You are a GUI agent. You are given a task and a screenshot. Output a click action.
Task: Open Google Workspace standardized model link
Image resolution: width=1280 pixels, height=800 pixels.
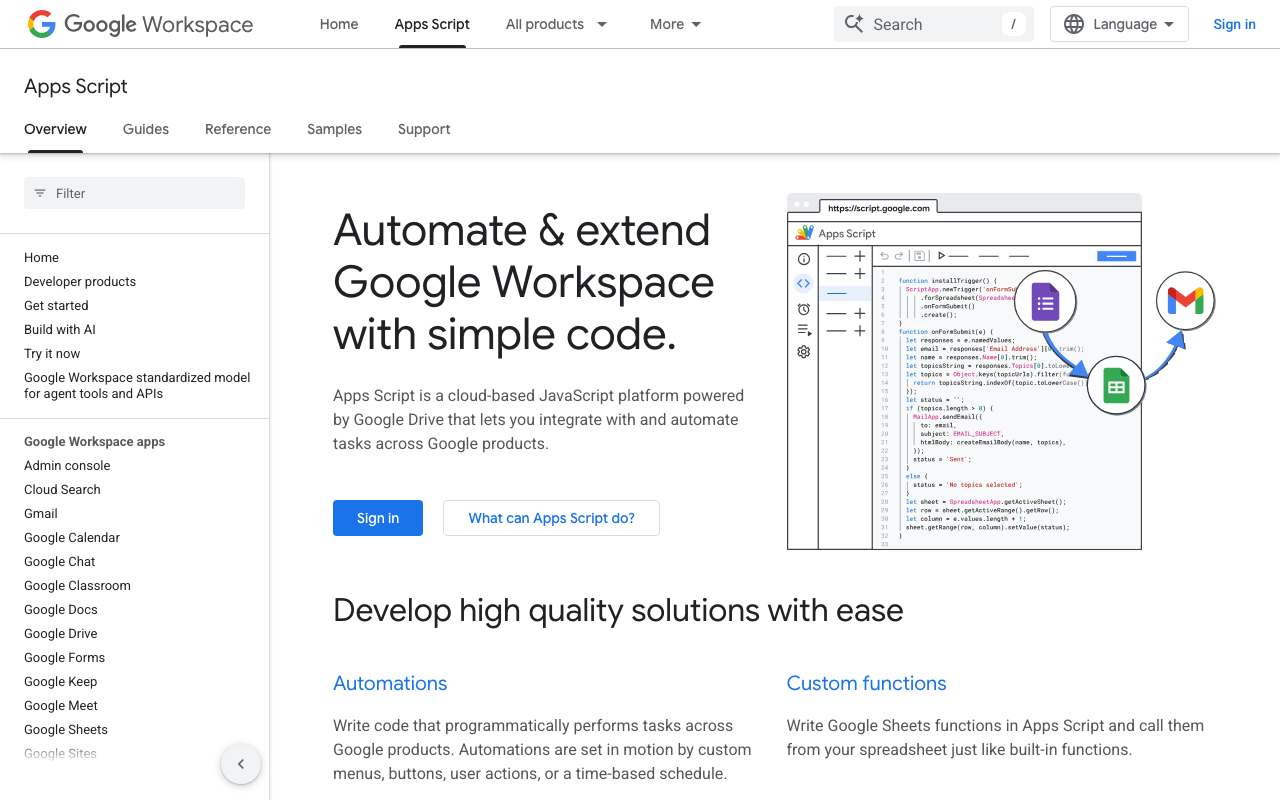tap(137, 386)
